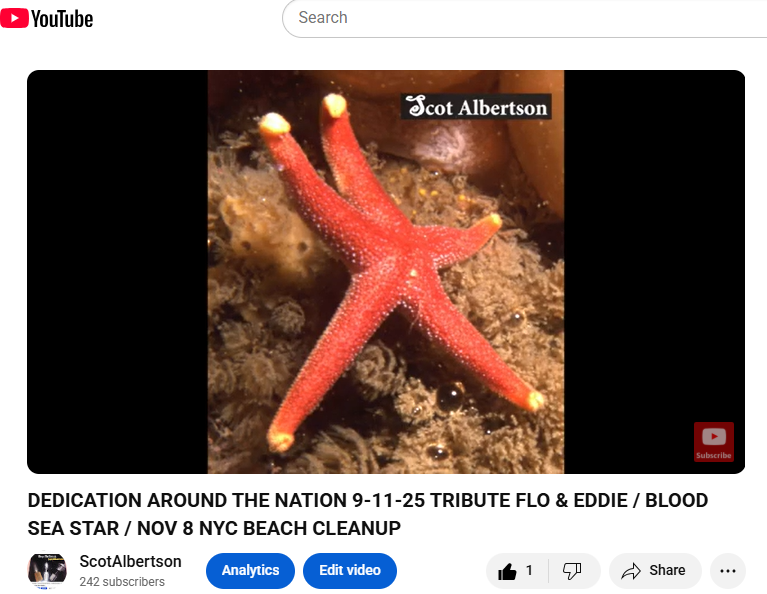Click the like count number 1
This screenshot has height=594, width=767.
pyautogui.click(x=529, y=571)
